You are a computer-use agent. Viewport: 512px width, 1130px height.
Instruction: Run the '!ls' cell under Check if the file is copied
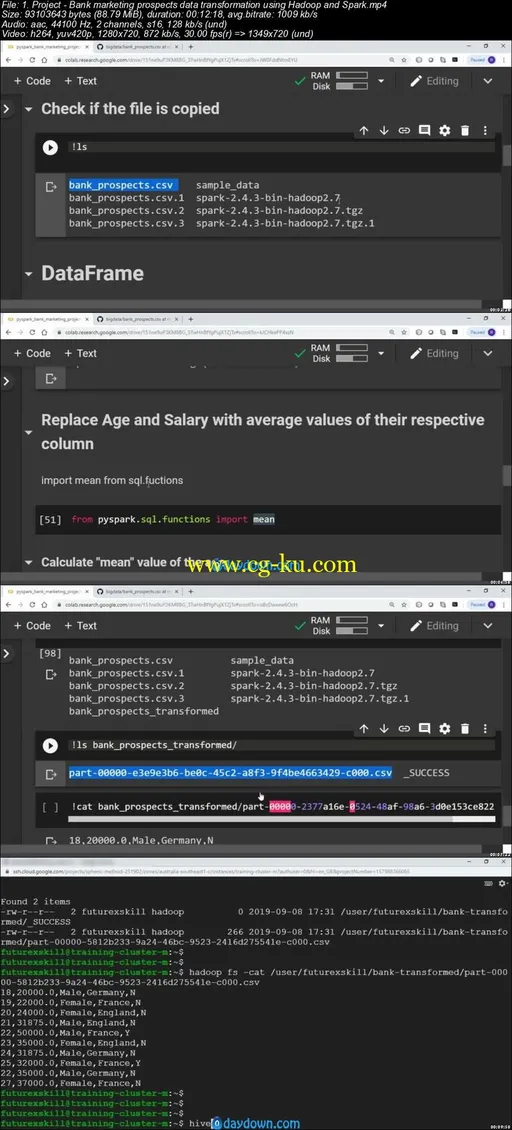click(50, 147)
